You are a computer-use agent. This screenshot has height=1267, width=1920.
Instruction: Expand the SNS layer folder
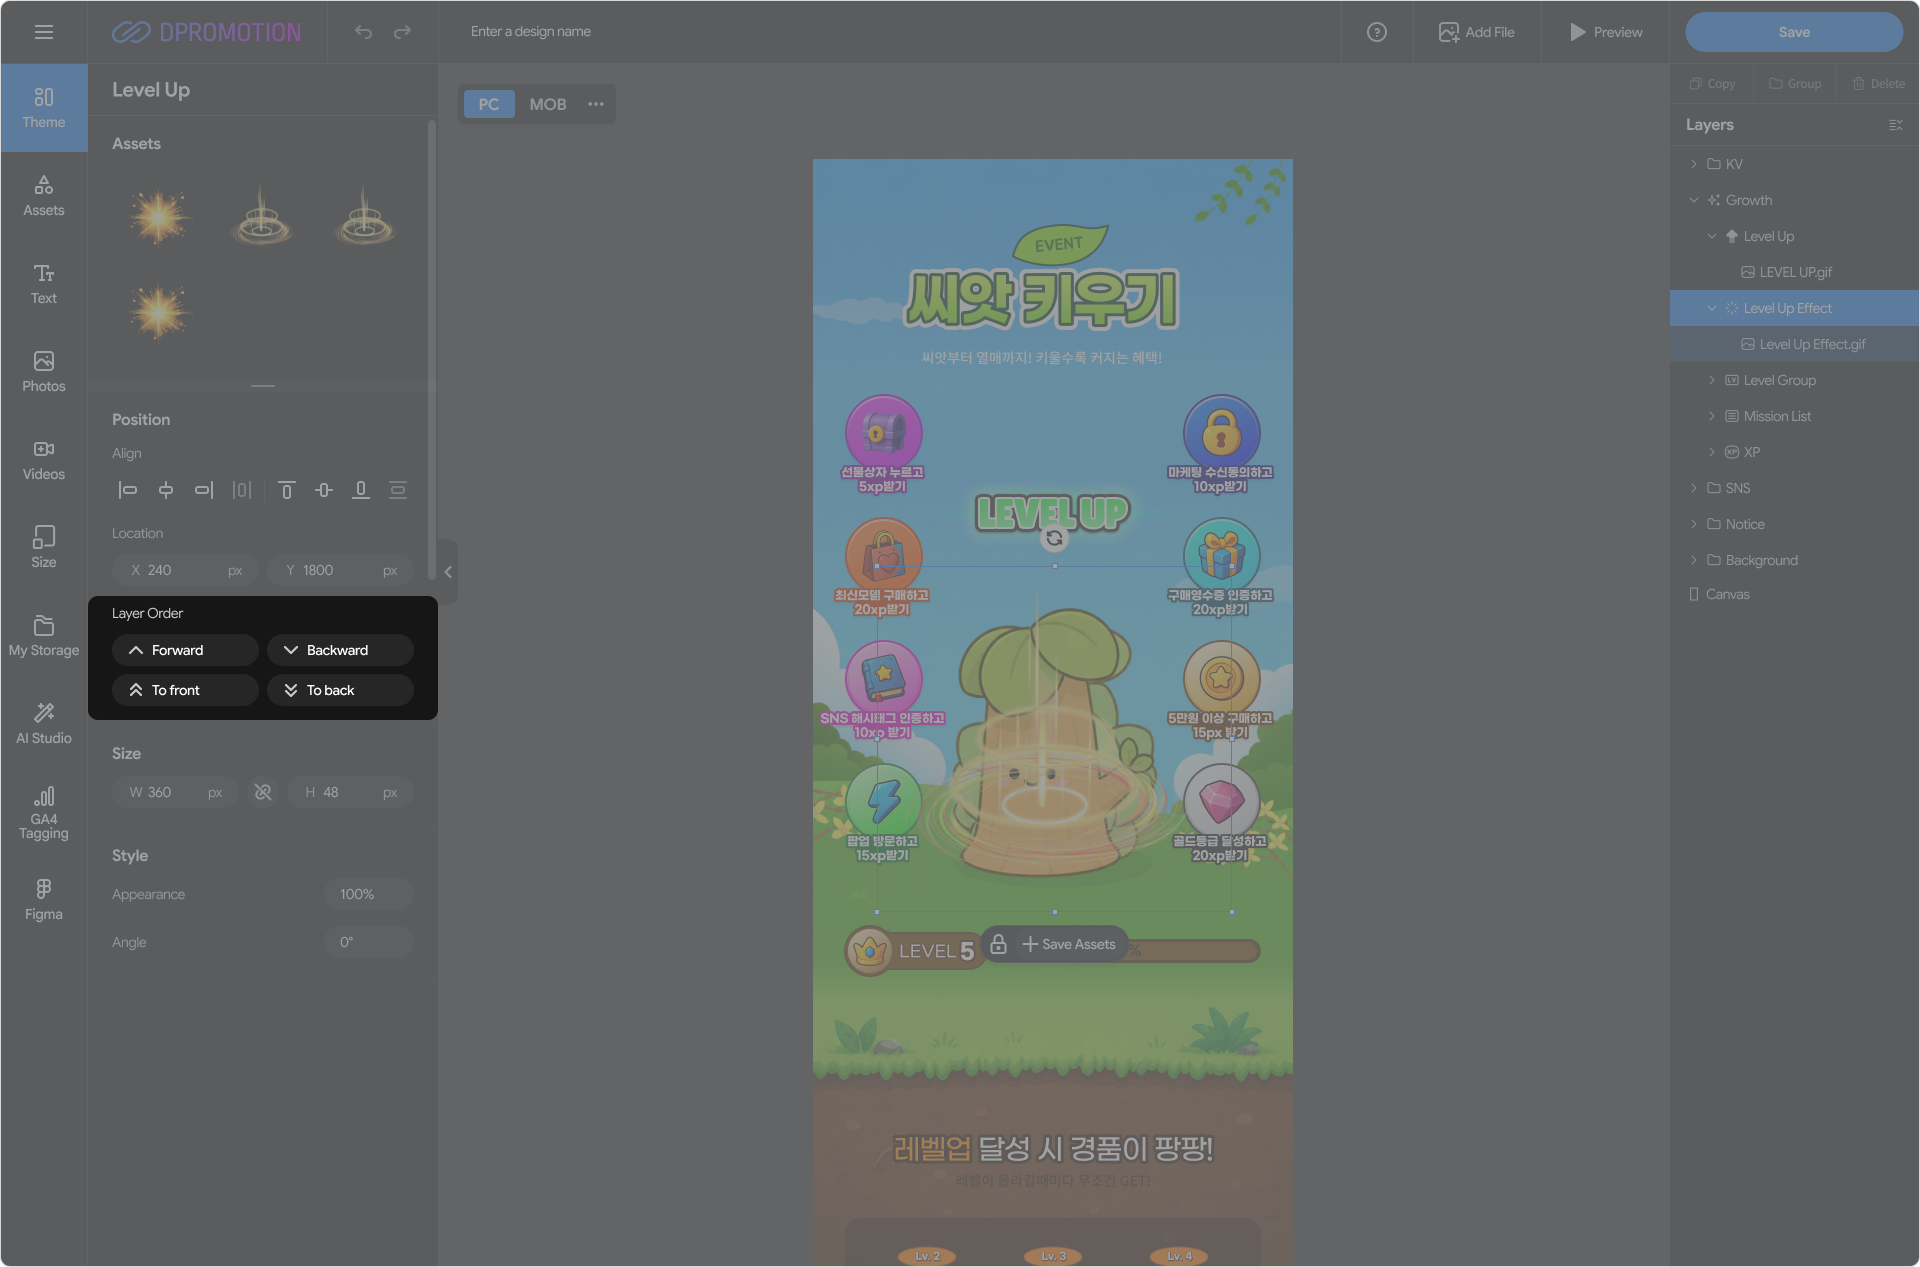click(x=1694, y=488)
